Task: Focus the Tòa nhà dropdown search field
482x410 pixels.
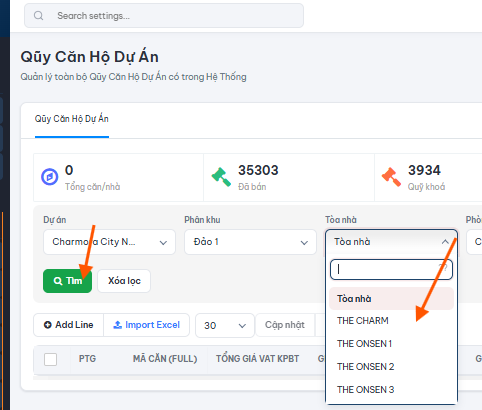Action: 391,269
